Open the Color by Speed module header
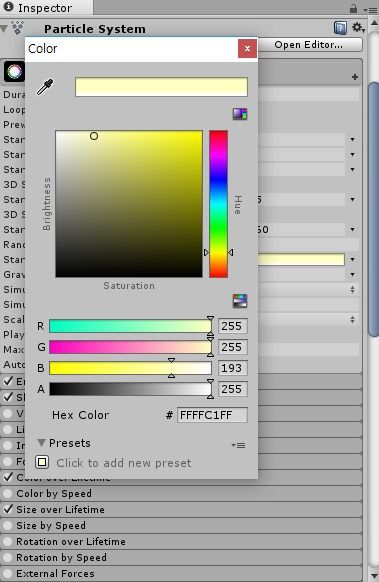 [x=181, y=493]
